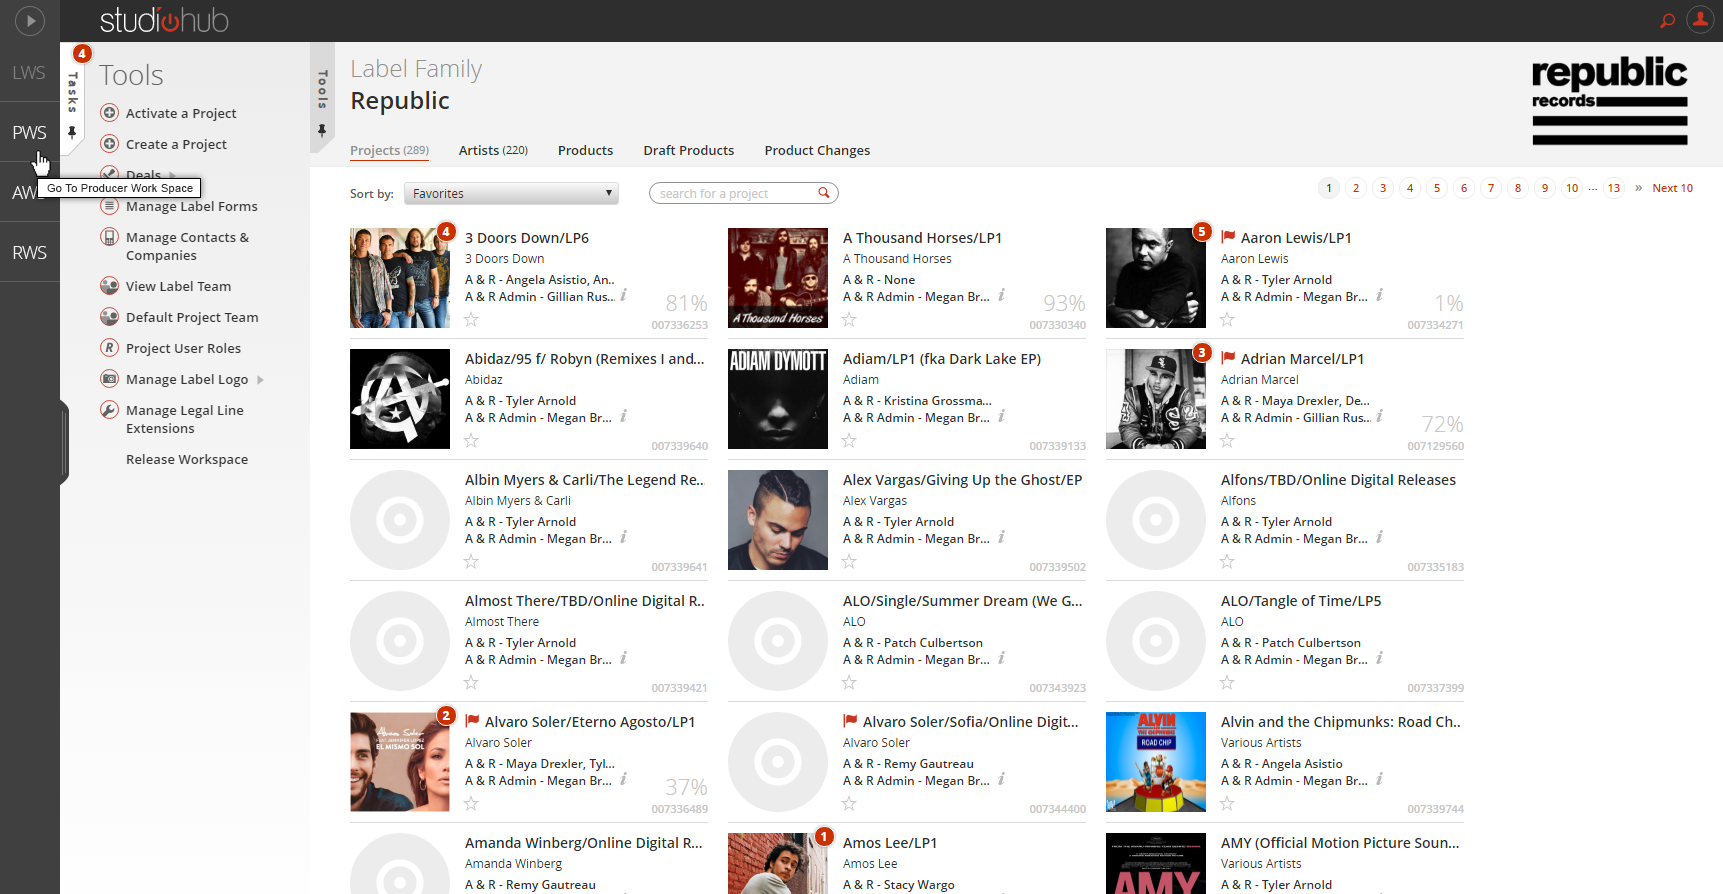Click the Default Project Team icon
Image resolution: width=1723 pixels, height=894 pixels.
[x=110, y=317]
